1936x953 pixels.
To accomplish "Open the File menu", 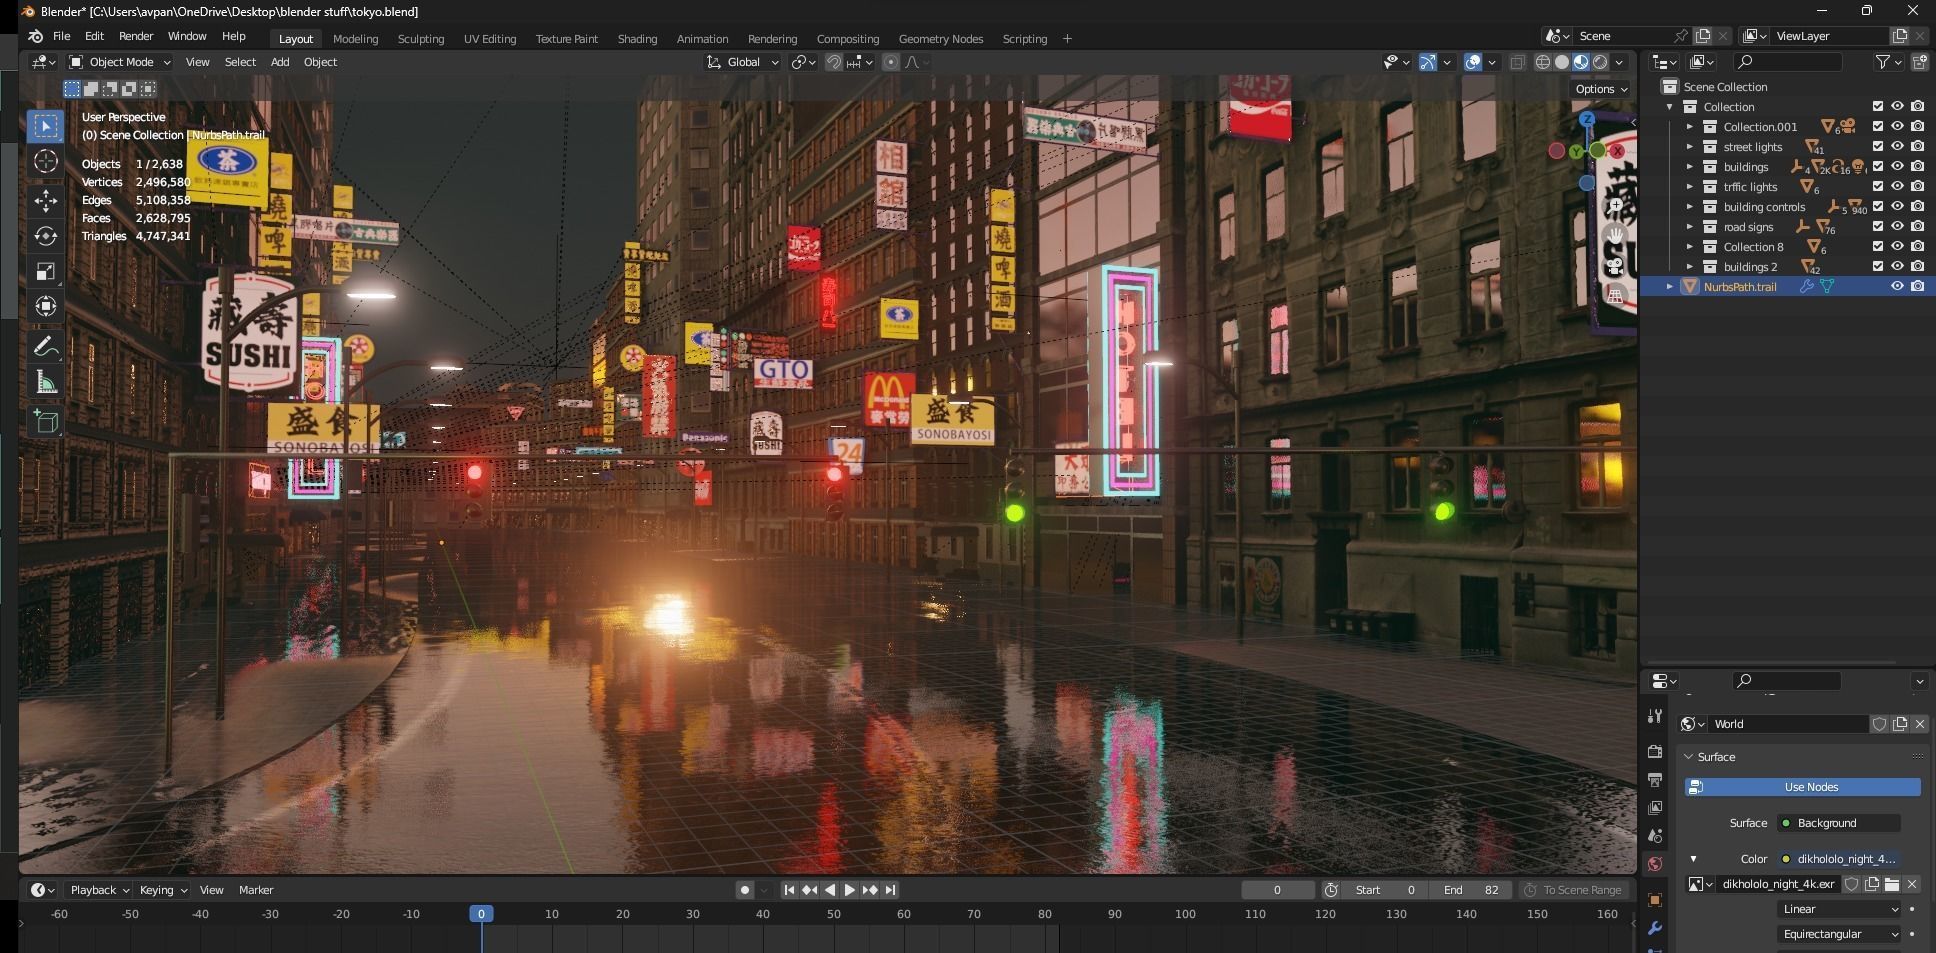I will pos(61,36).
